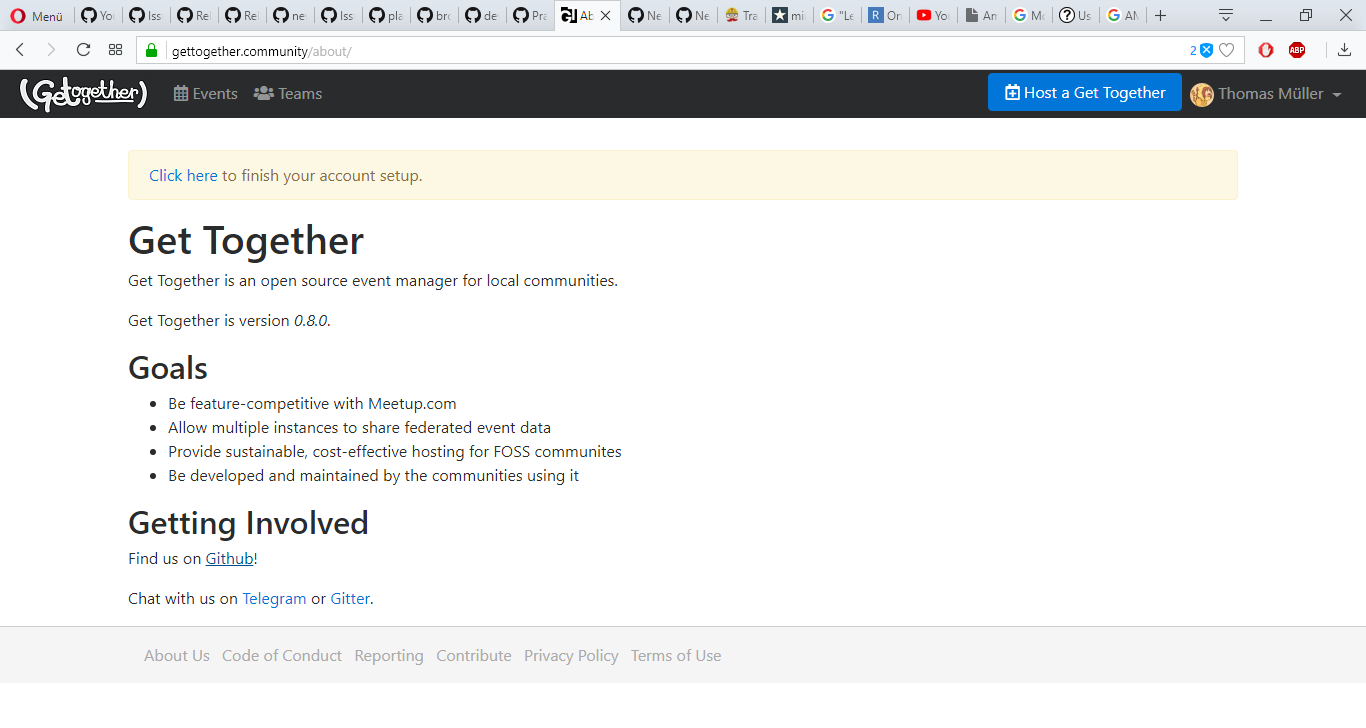
Task: Click the Get Together logo
Action: click(83, 93)
